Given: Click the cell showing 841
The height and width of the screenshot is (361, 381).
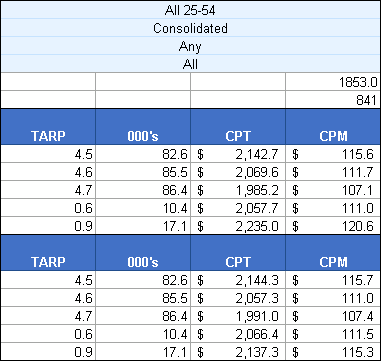Looking at the screenshot, I should (333, 100).
